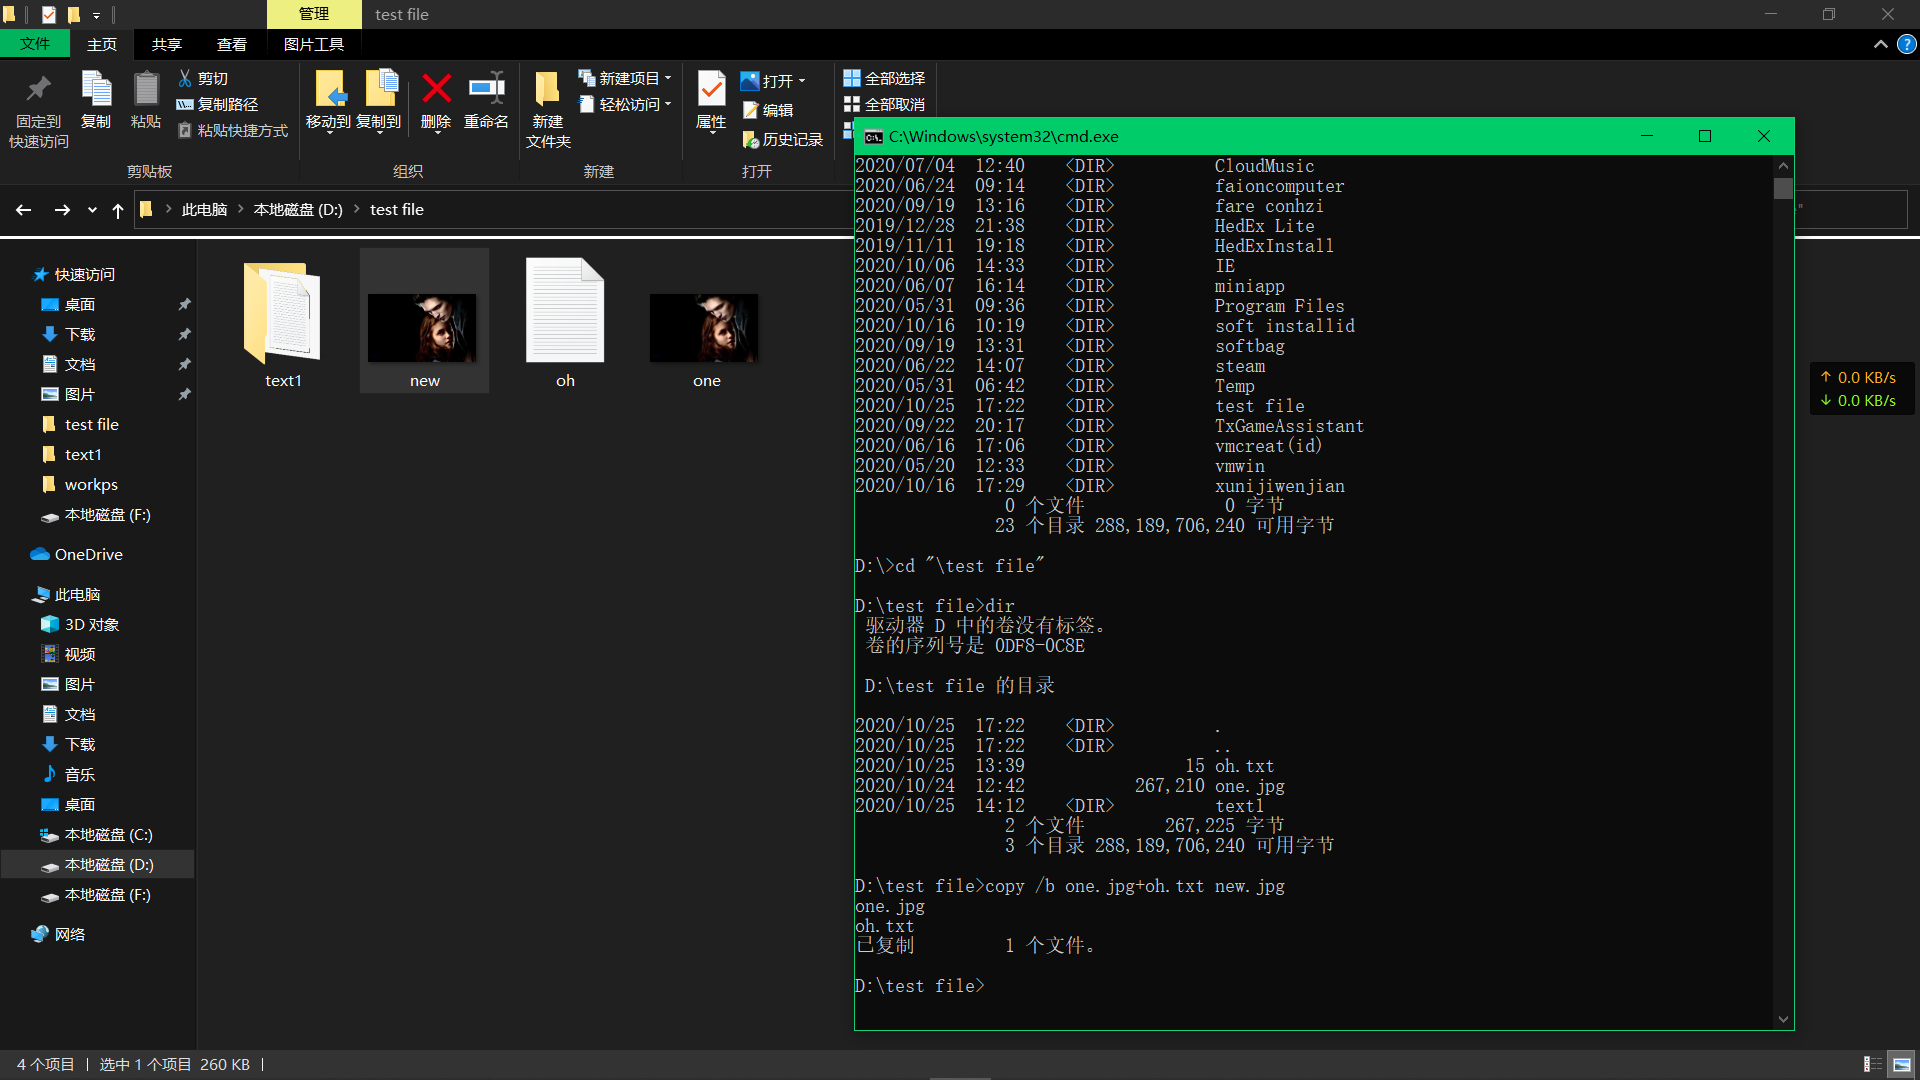The width and height of the screenshot is (1920, 1080).
Task: Open the Share (共享) ribbon tab
Action: coord(166,44)
